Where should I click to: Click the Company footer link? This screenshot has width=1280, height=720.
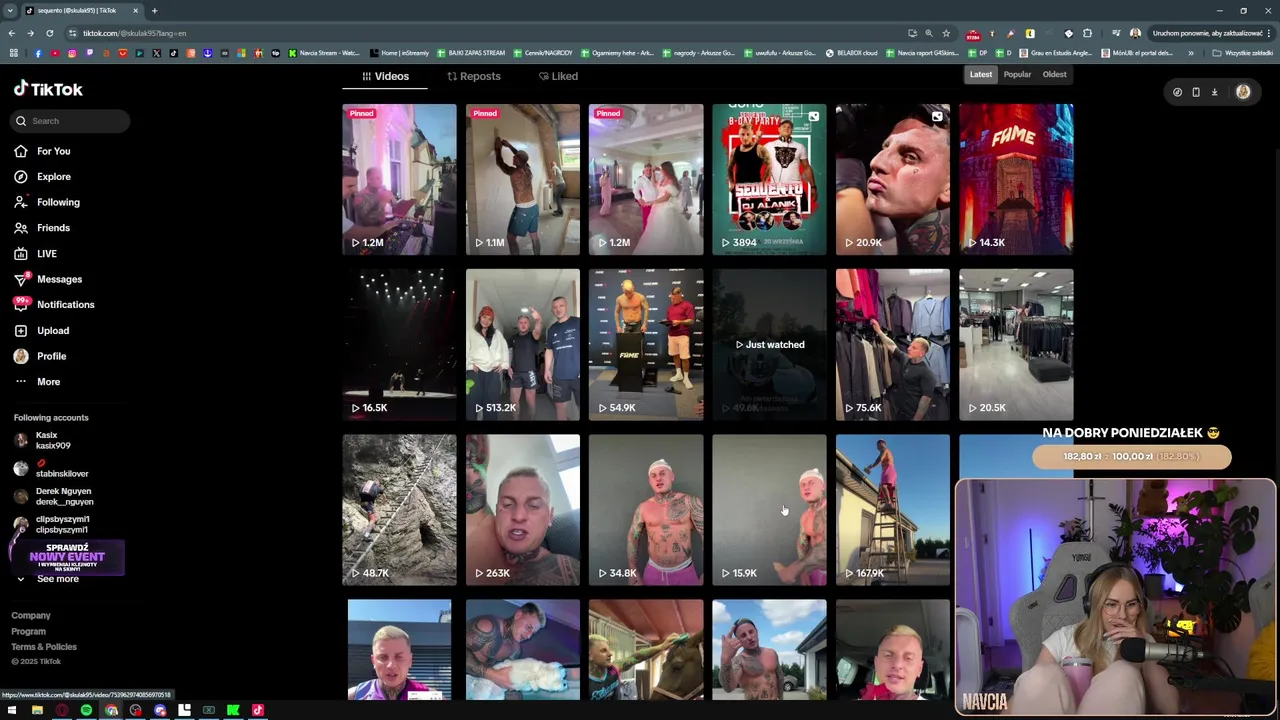tap(31, 616)
